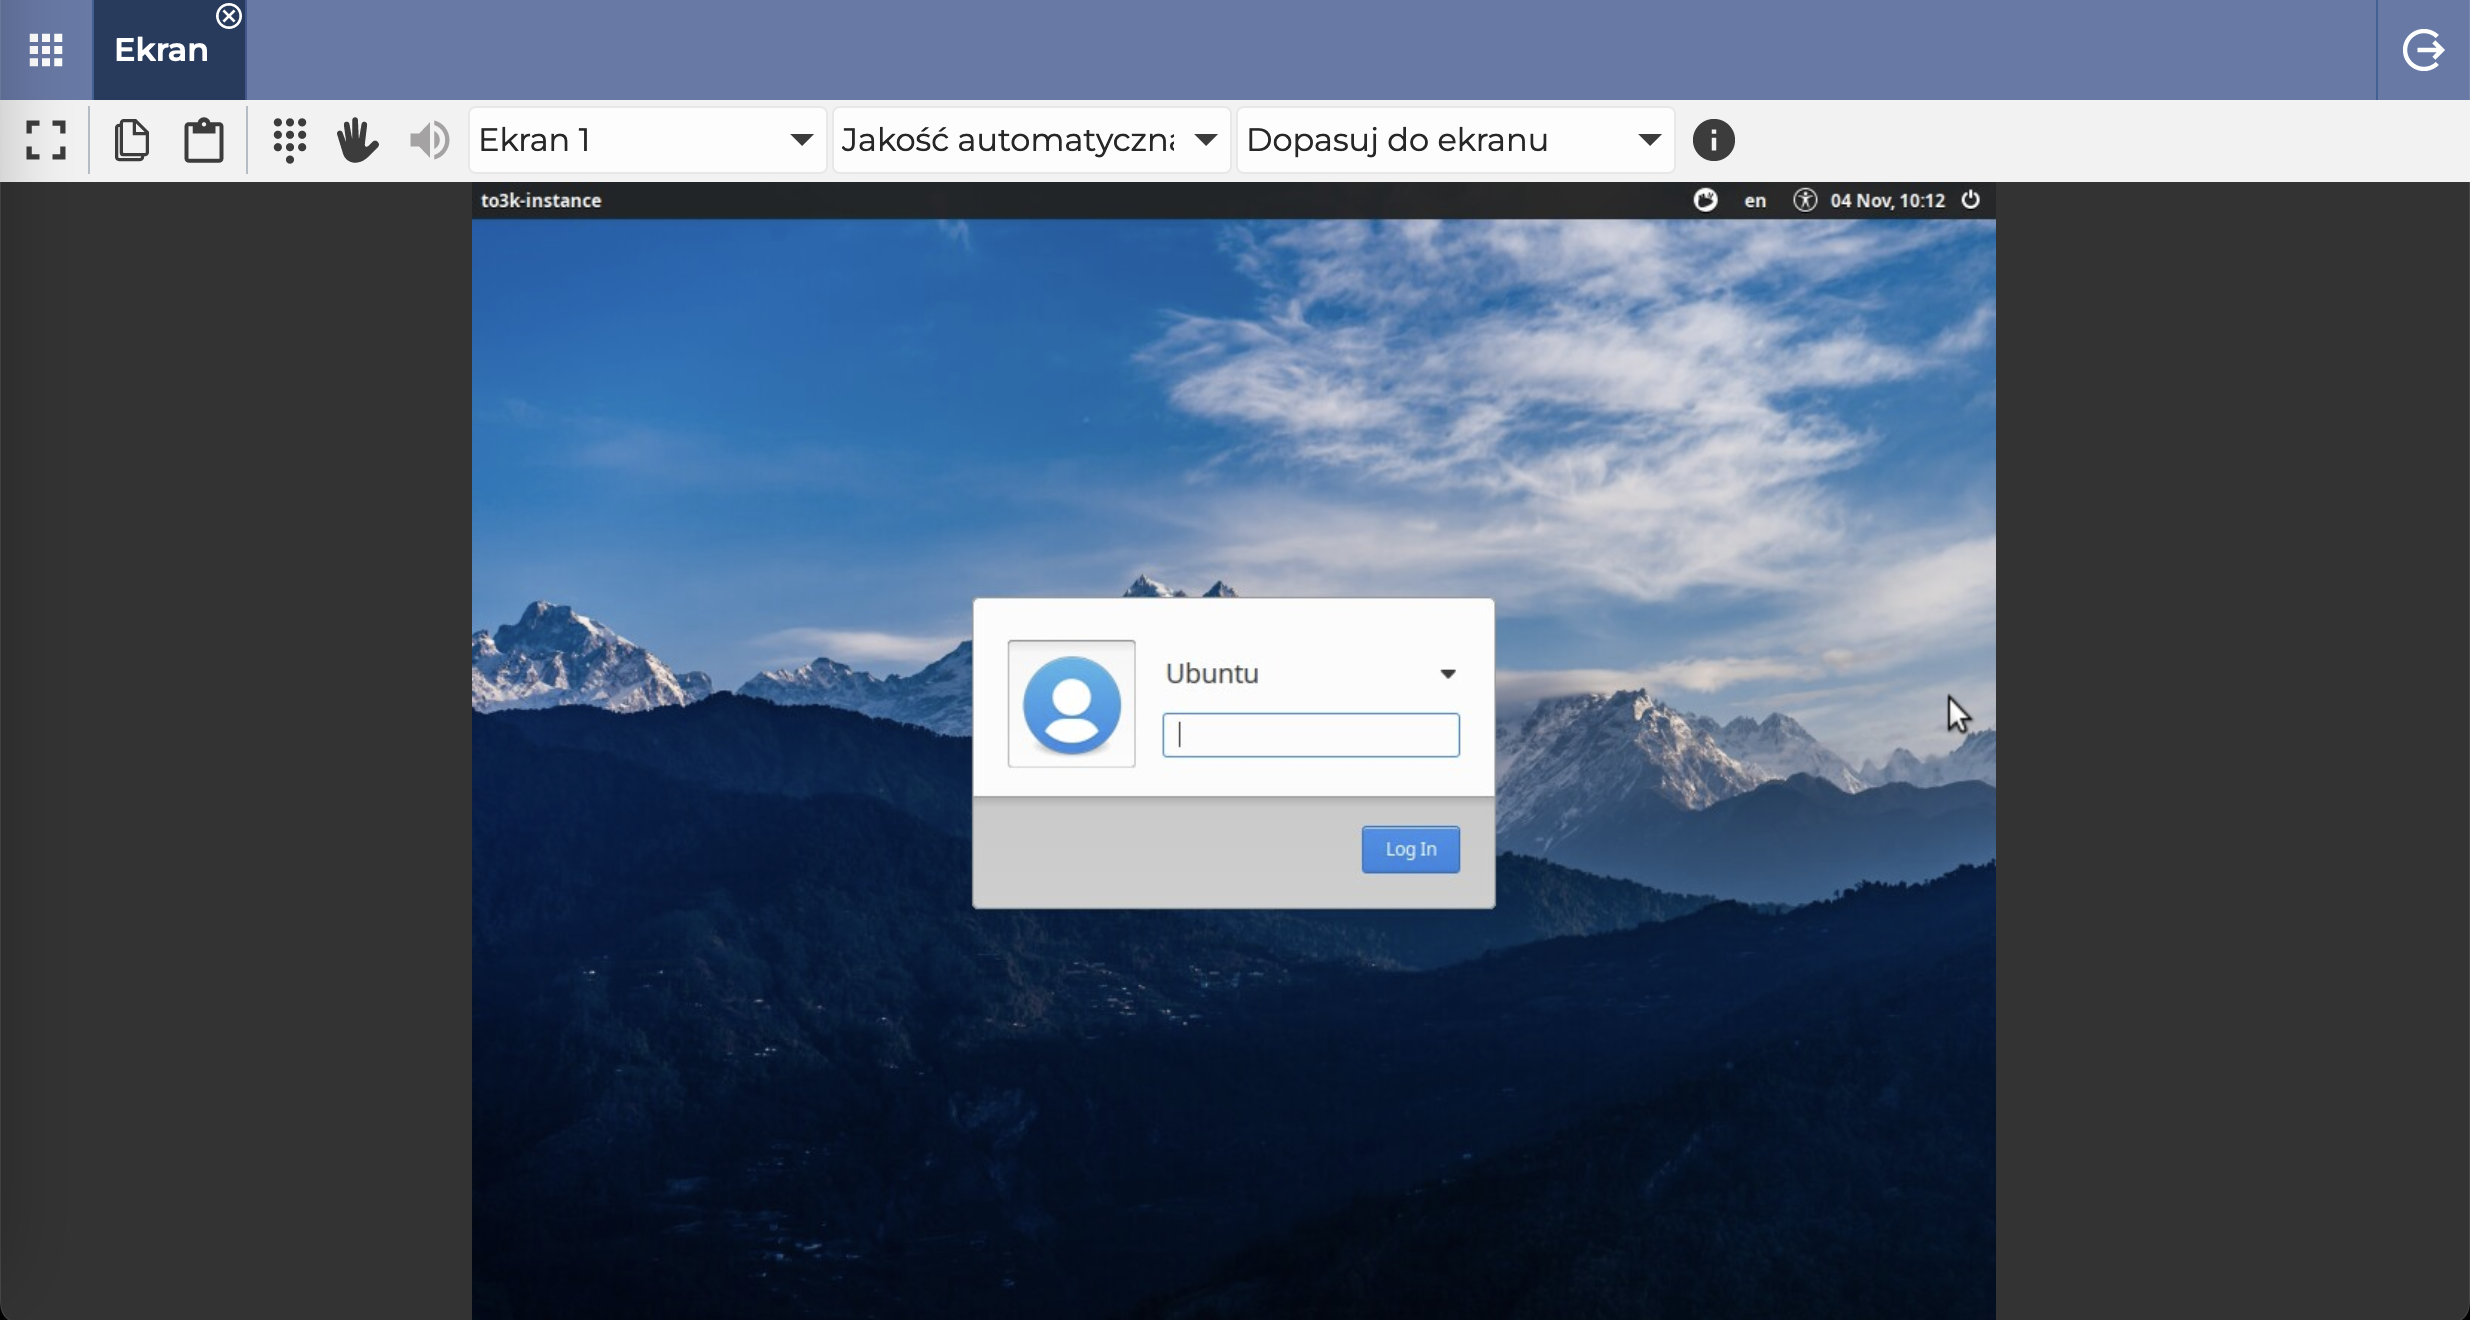
Task: Select the hand pan tool
Action: 357,140
